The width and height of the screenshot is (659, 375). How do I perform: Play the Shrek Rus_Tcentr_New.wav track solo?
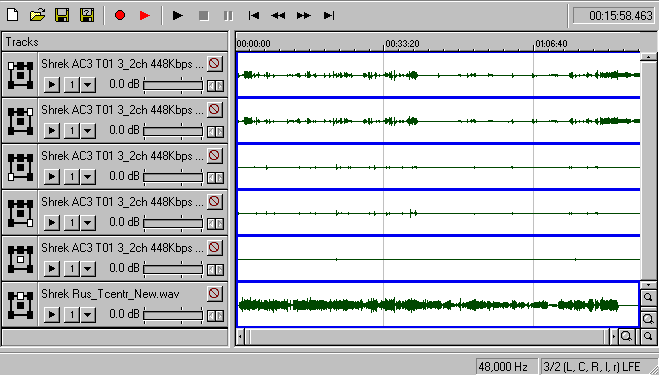52,315
